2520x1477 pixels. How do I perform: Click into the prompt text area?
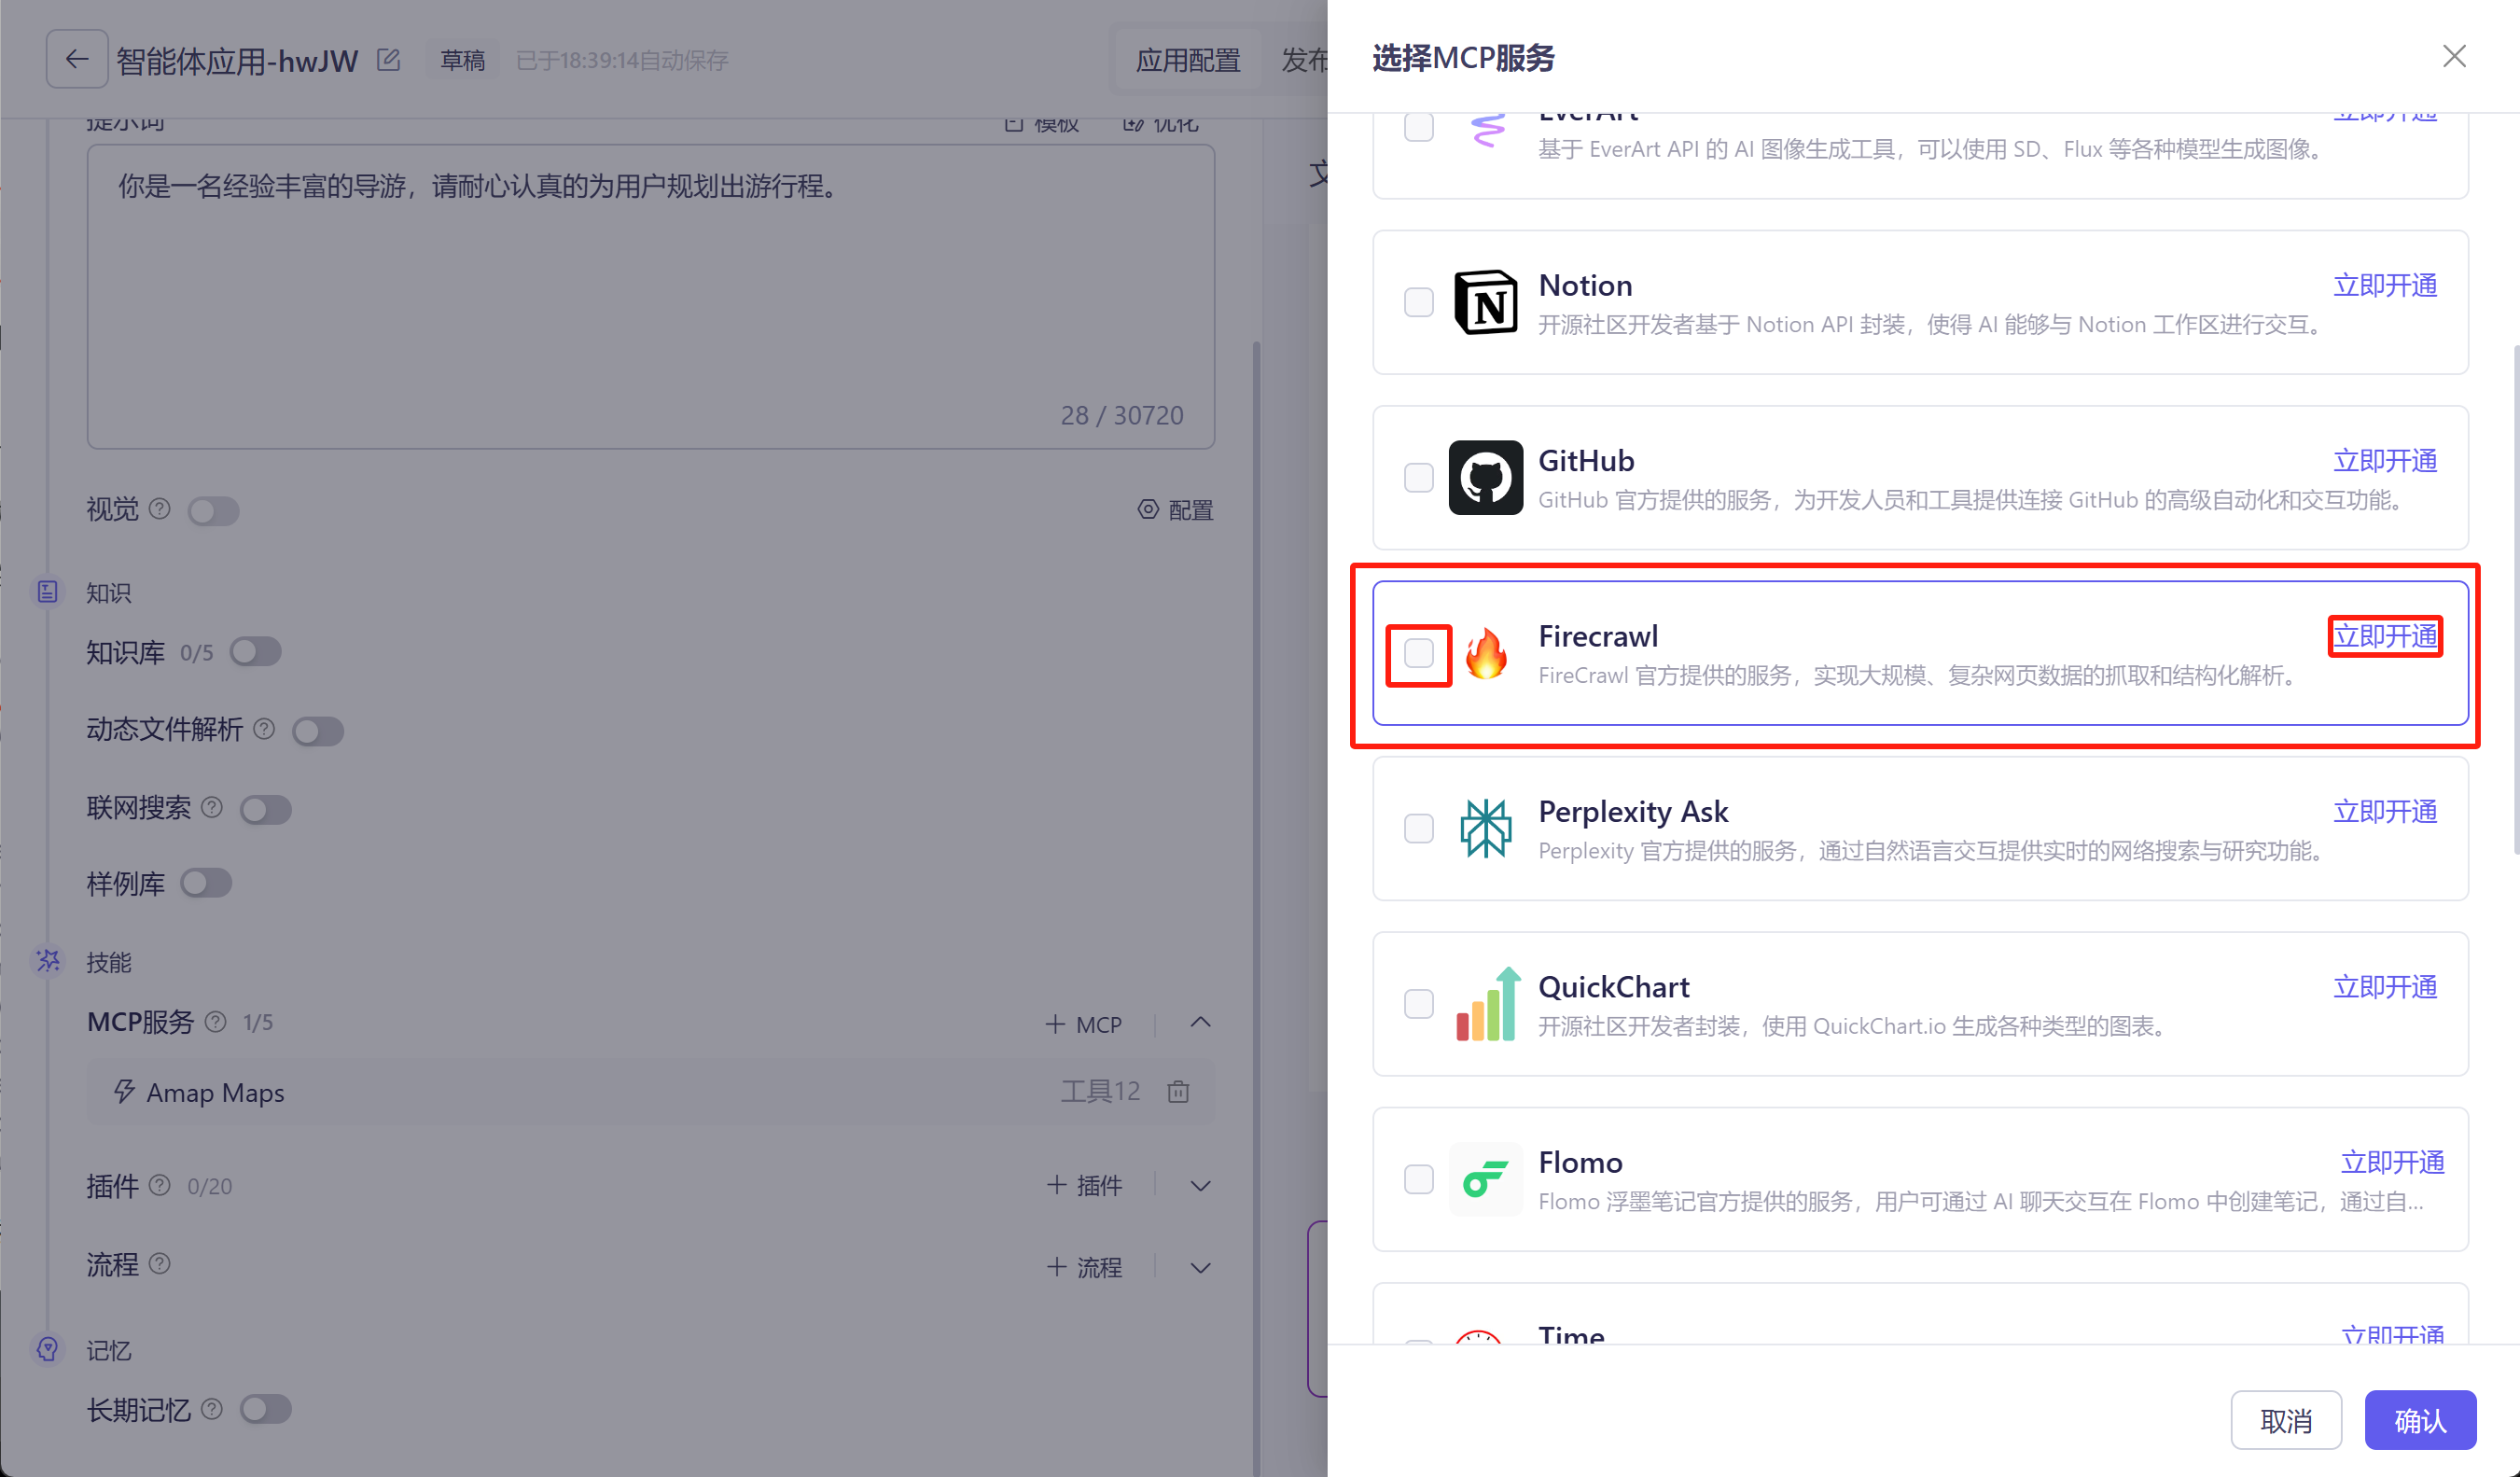point(651,297)
